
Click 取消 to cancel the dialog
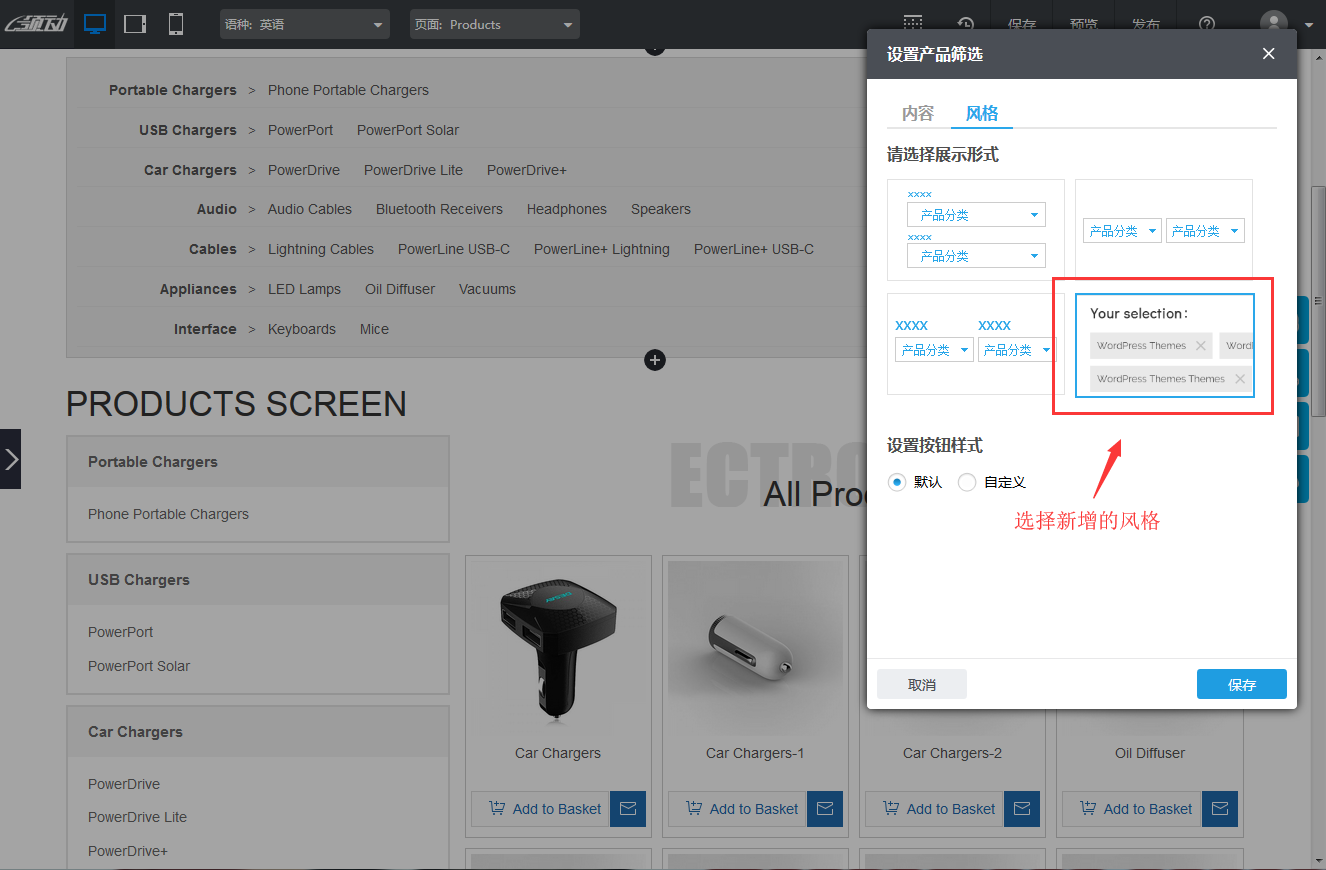(921, 684)
